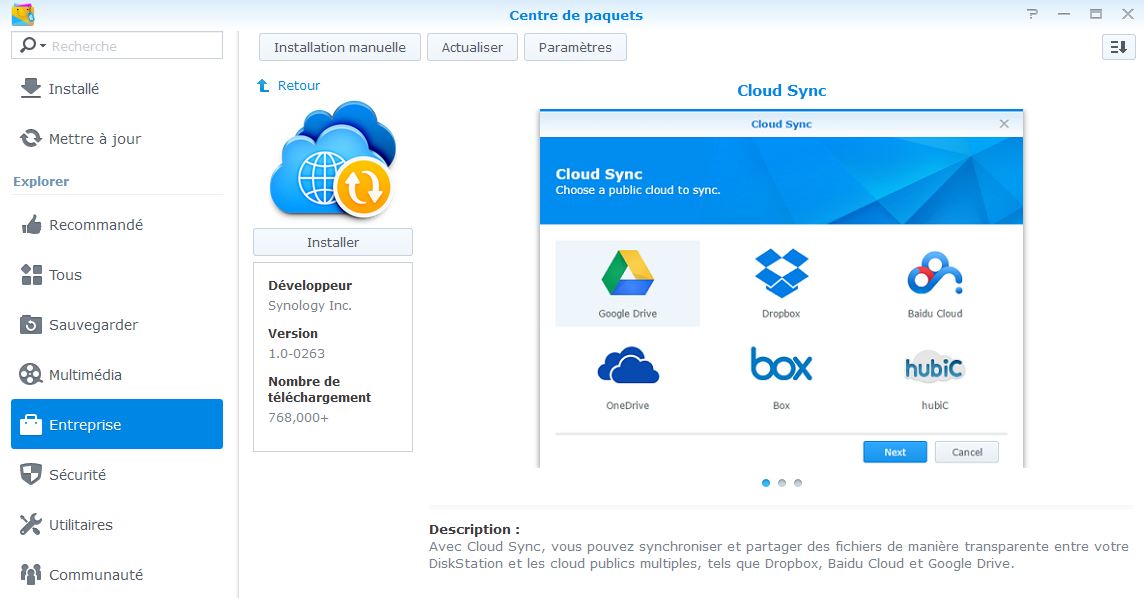The height and width of the screenshot is (598, 1144).
Task: Click the Cloud Sync package title heading
Action: point(781,90)
